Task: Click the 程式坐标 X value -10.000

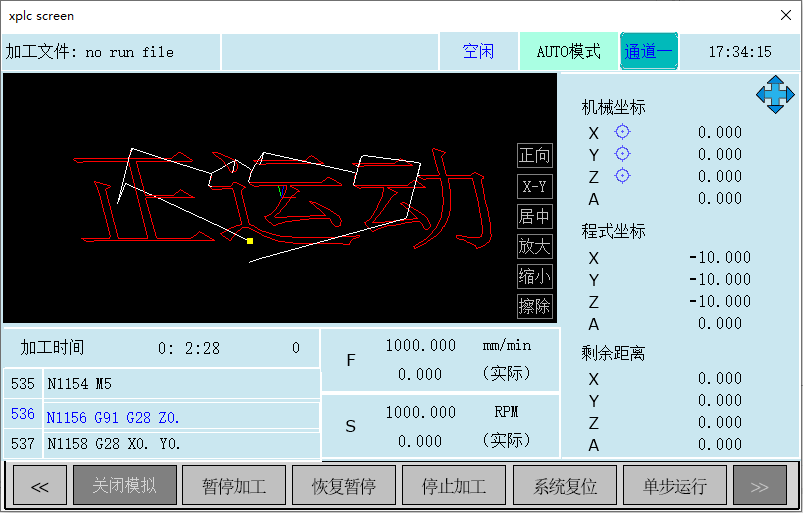Action: pyautogui.click(x=720, y=257)
